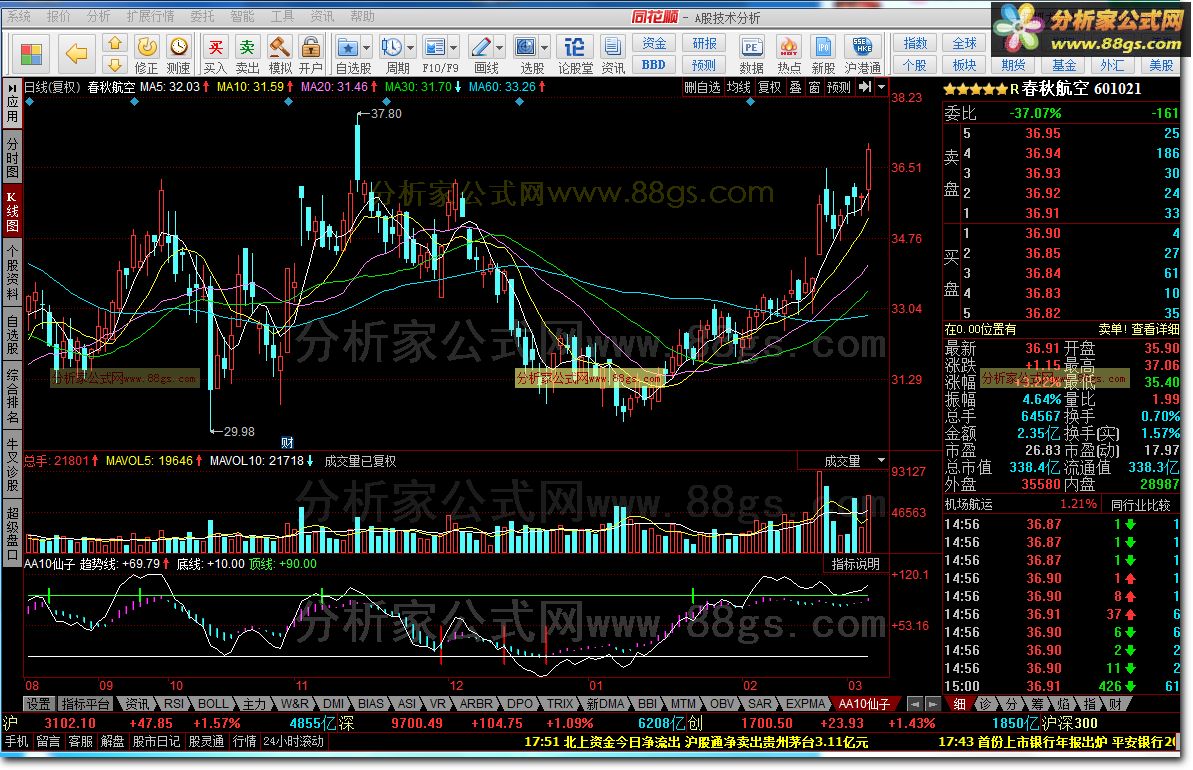1193x770 pixels.
Task: Click the 测速 speed test clock icon
Action: pos(179,47)
